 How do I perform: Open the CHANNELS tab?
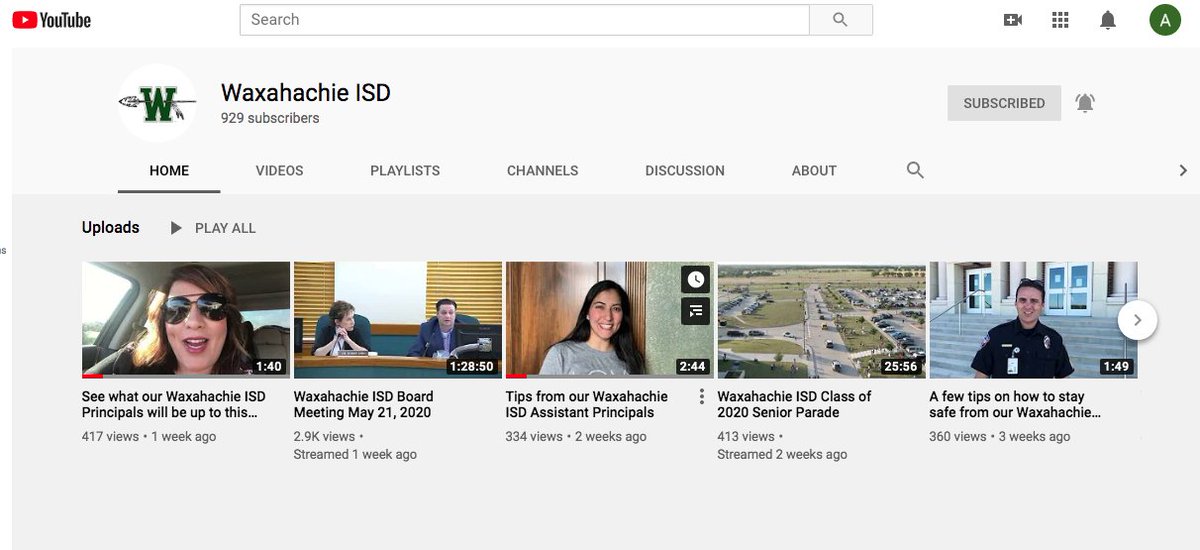tap(543, 171)
